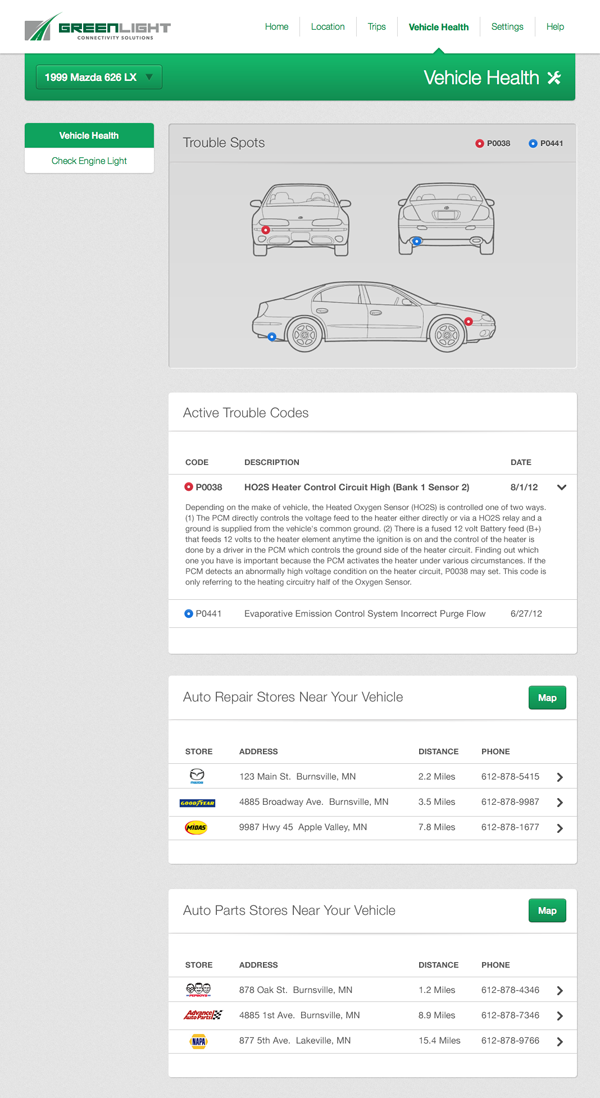This screenshot has height=1098, width=600.
Task: Click the 2.2 Miles distance value
Action: click(x=437, y=777)
